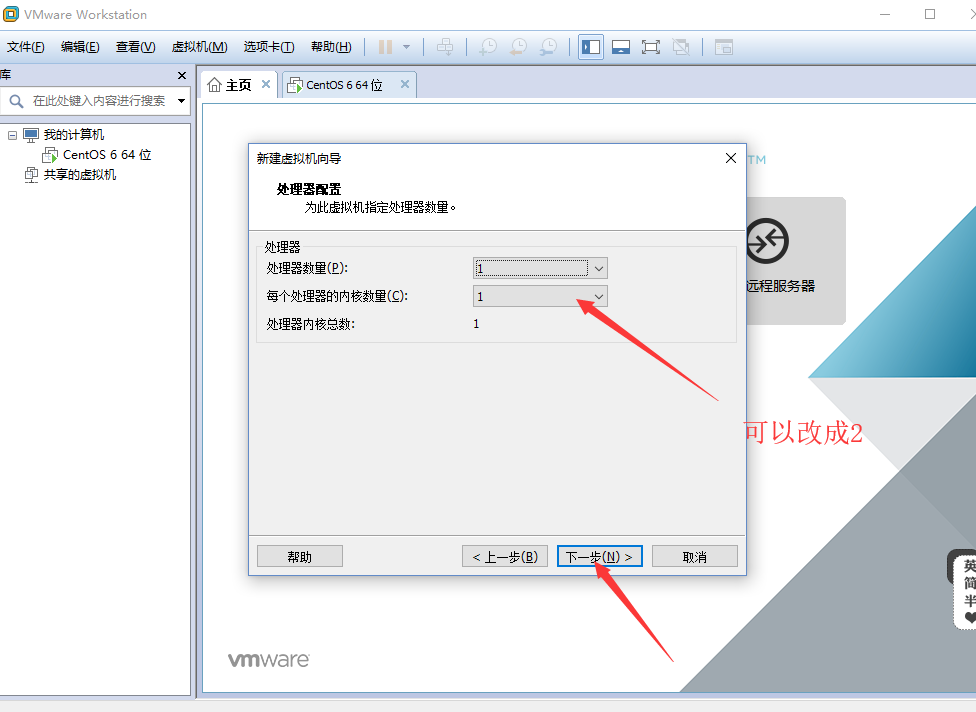The width and height of the screenshot is (976, 712).
Task: Click the 处理器数量 value field
Action: coord(531,268)
